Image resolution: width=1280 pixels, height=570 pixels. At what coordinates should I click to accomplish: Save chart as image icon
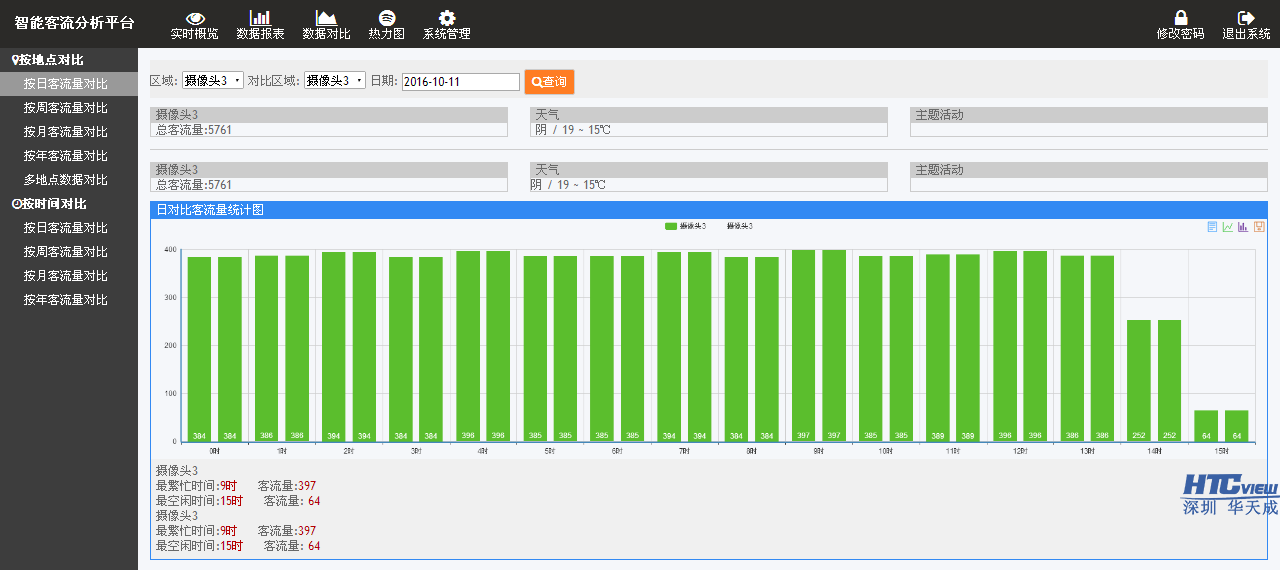pos(1259,227)
